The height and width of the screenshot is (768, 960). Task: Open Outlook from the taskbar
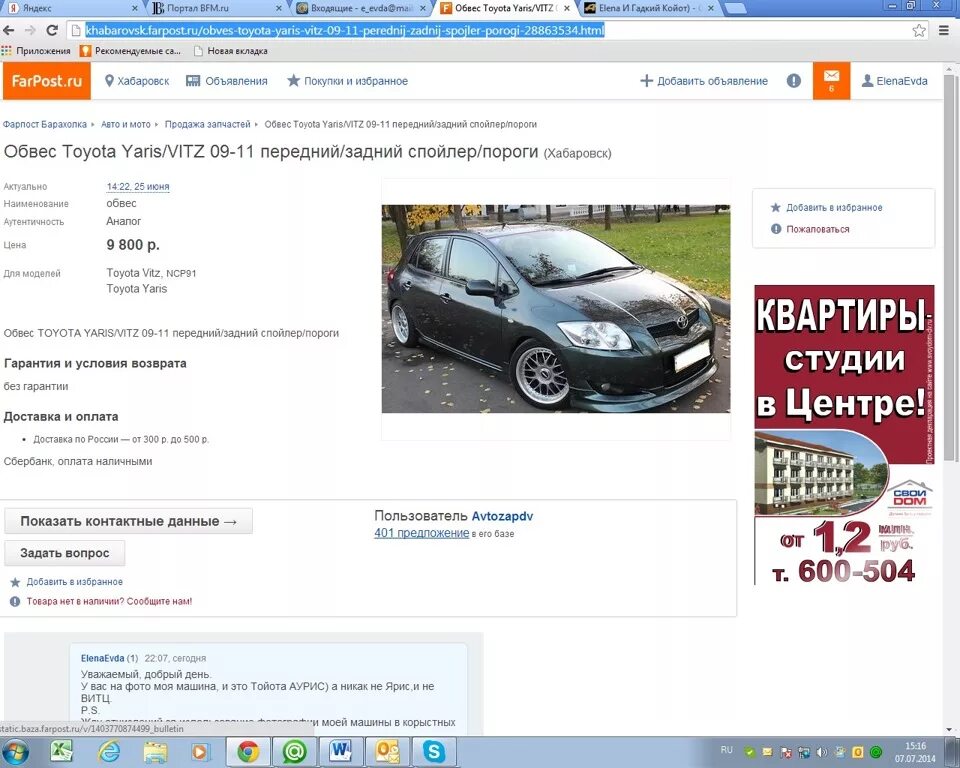[387, 751]
